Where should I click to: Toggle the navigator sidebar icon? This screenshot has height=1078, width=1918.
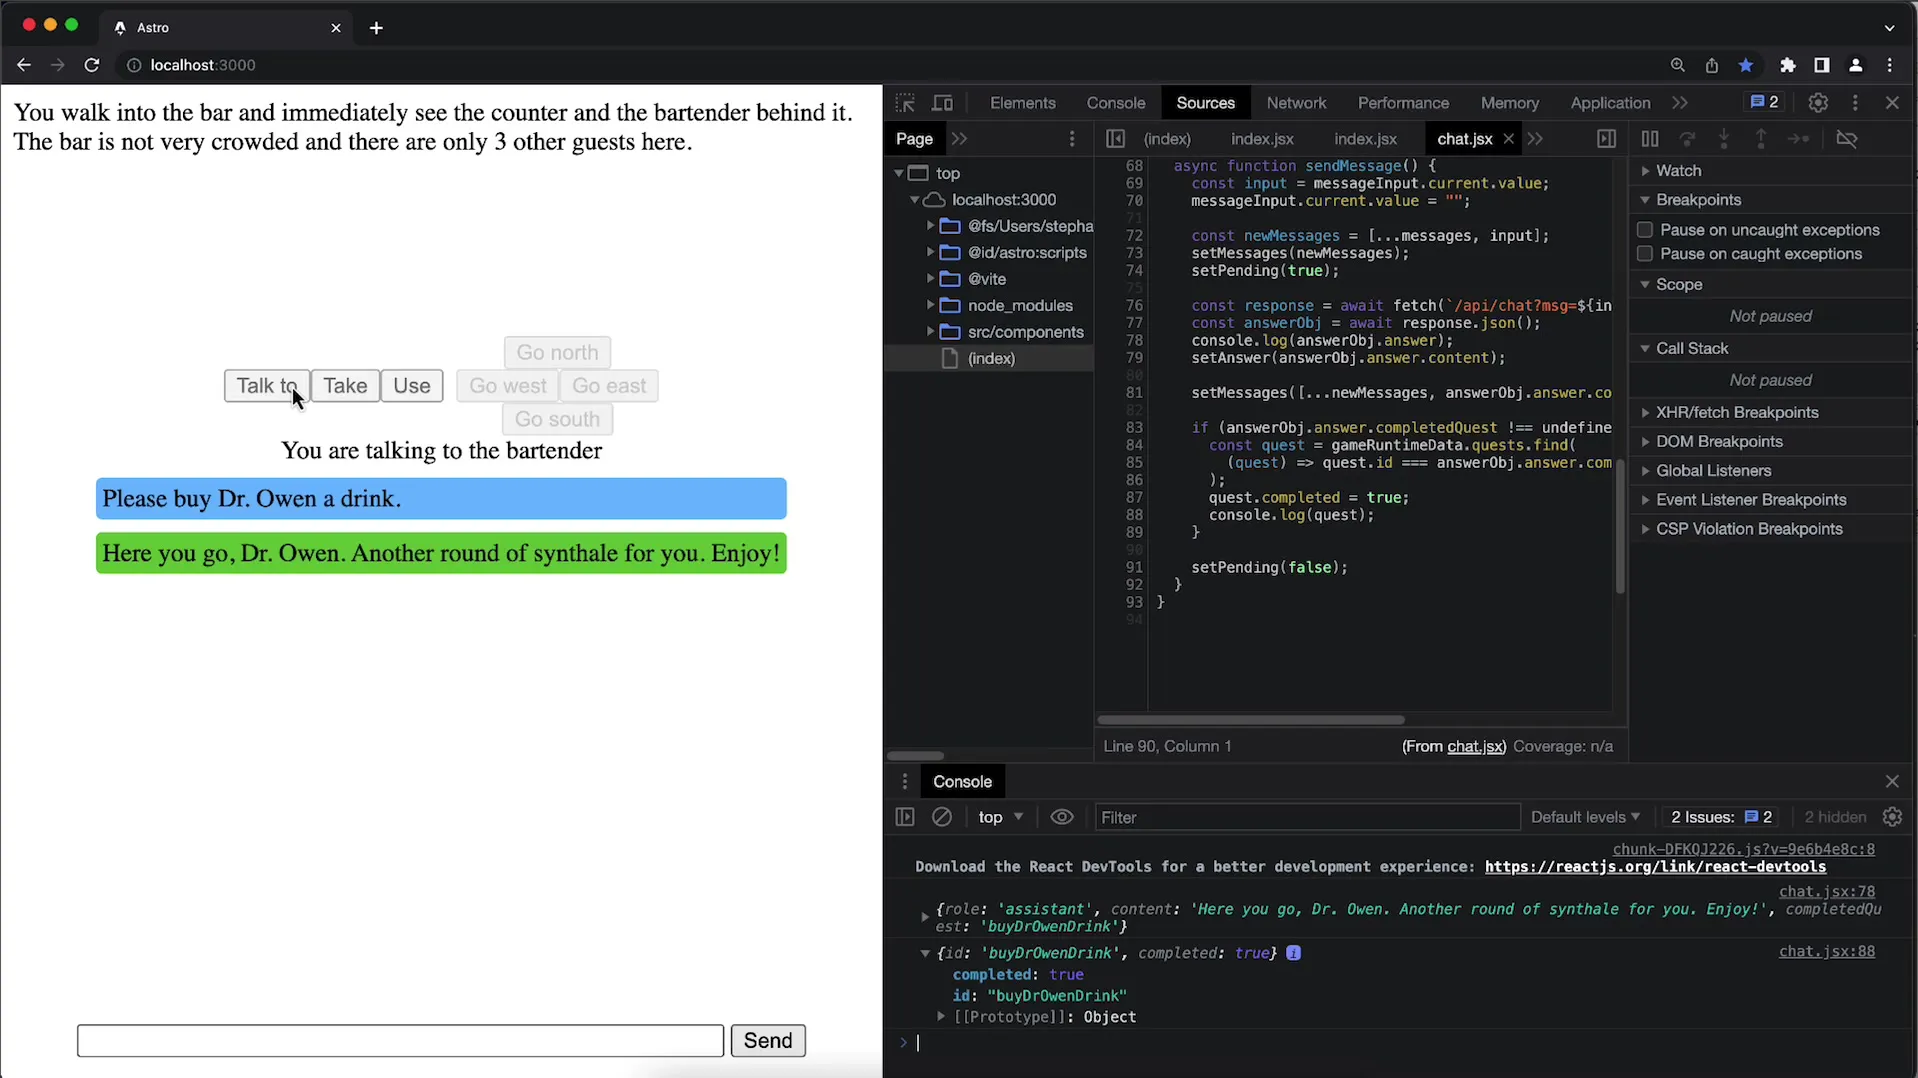[x=1115, y=139]
